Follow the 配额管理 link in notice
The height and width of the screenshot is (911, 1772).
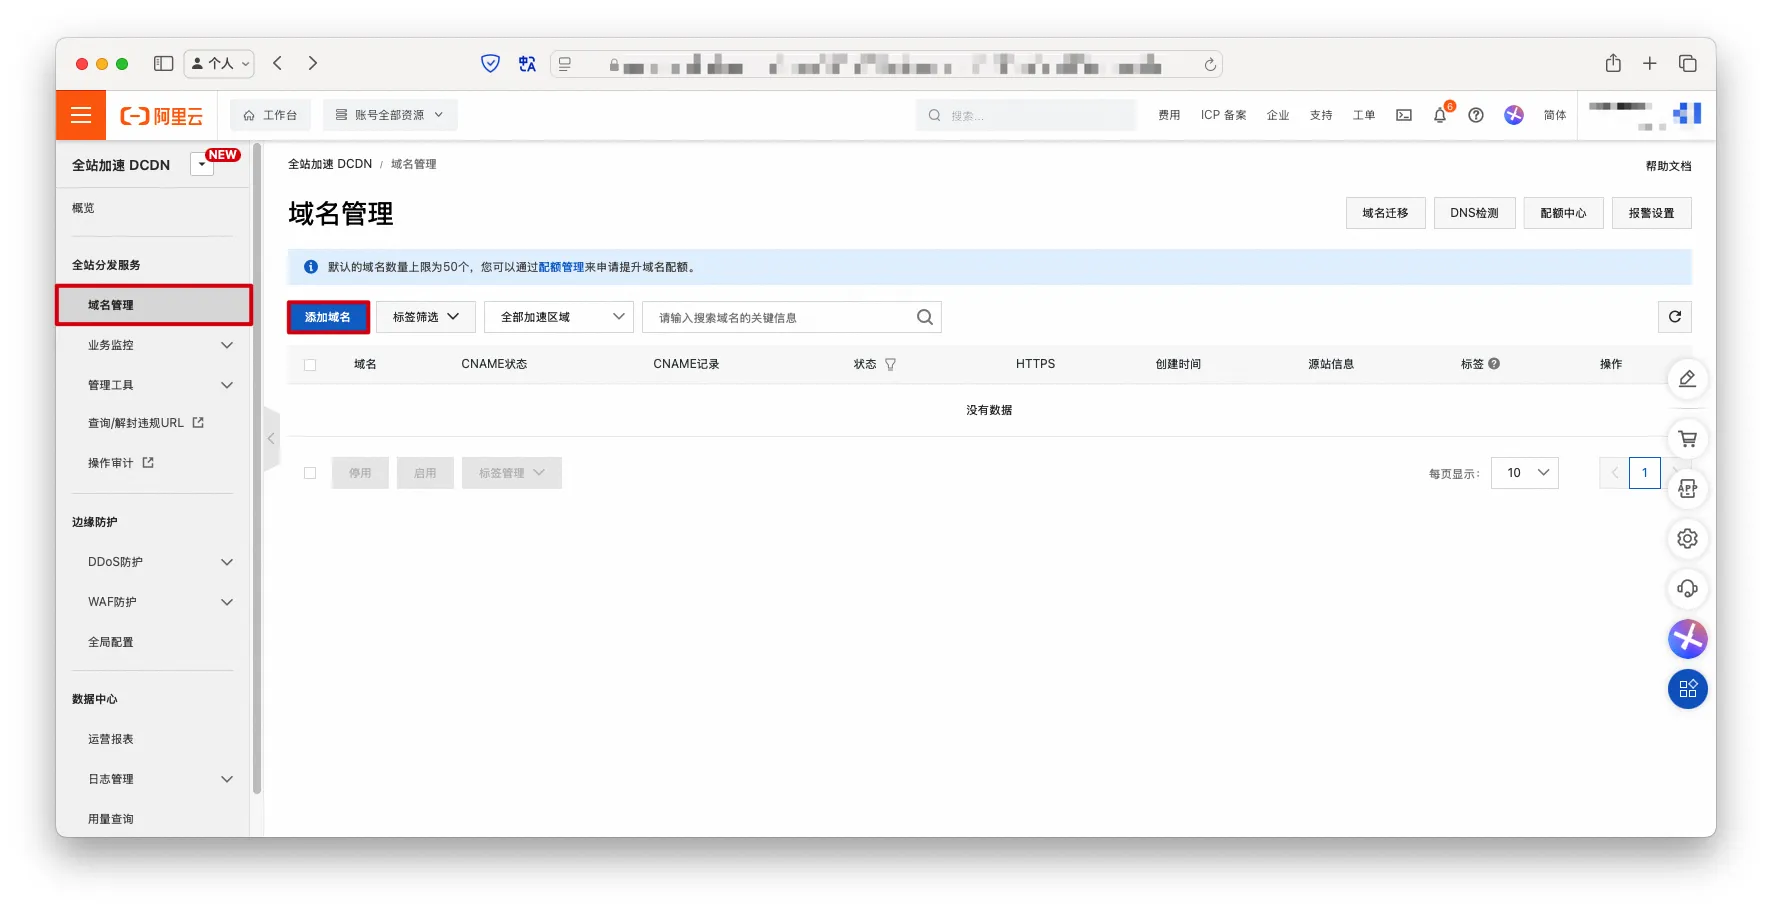561,267
